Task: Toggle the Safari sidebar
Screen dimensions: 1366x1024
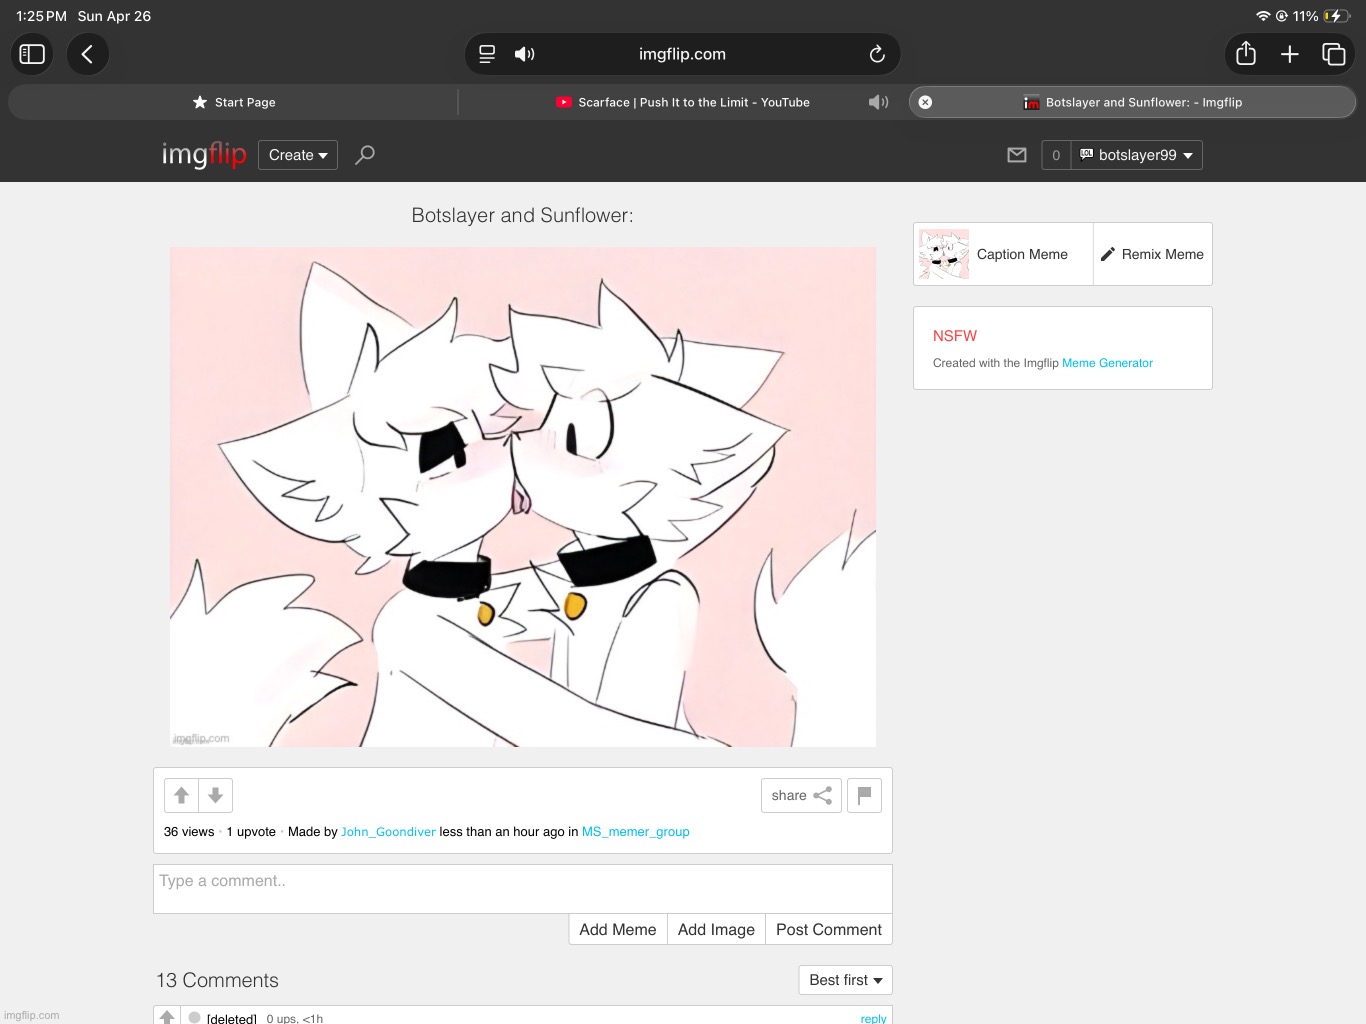Action: click(32, 54)
